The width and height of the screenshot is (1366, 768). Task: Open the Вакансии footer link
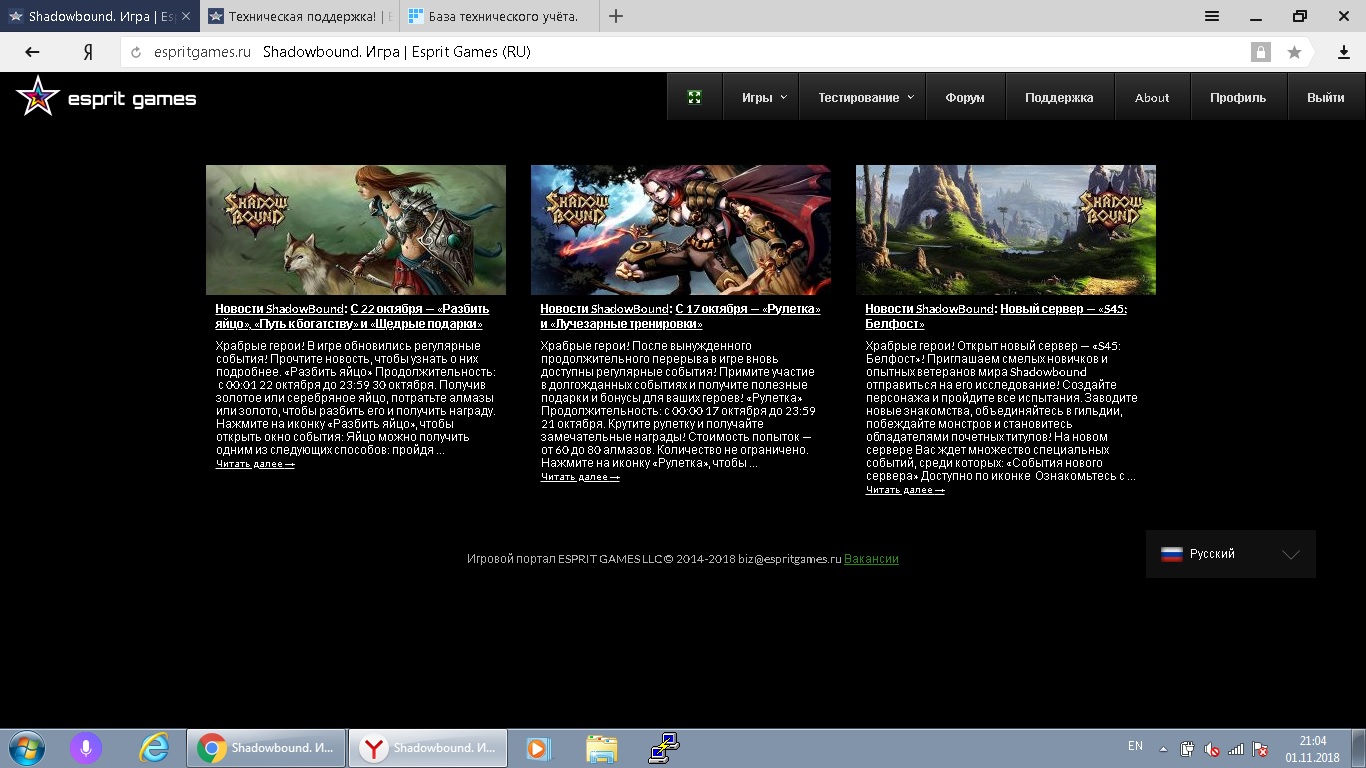pyautogui.click(x=871, y=559)
